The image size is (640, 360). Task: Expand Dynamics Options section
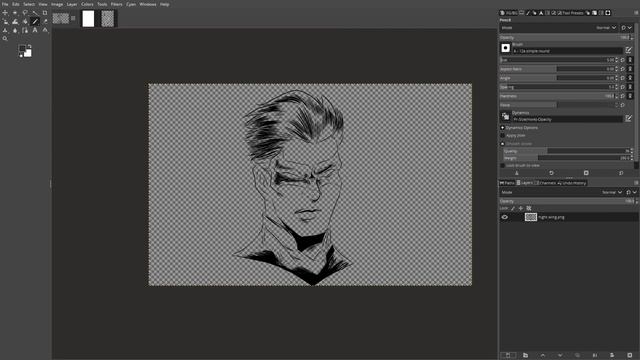502,128
